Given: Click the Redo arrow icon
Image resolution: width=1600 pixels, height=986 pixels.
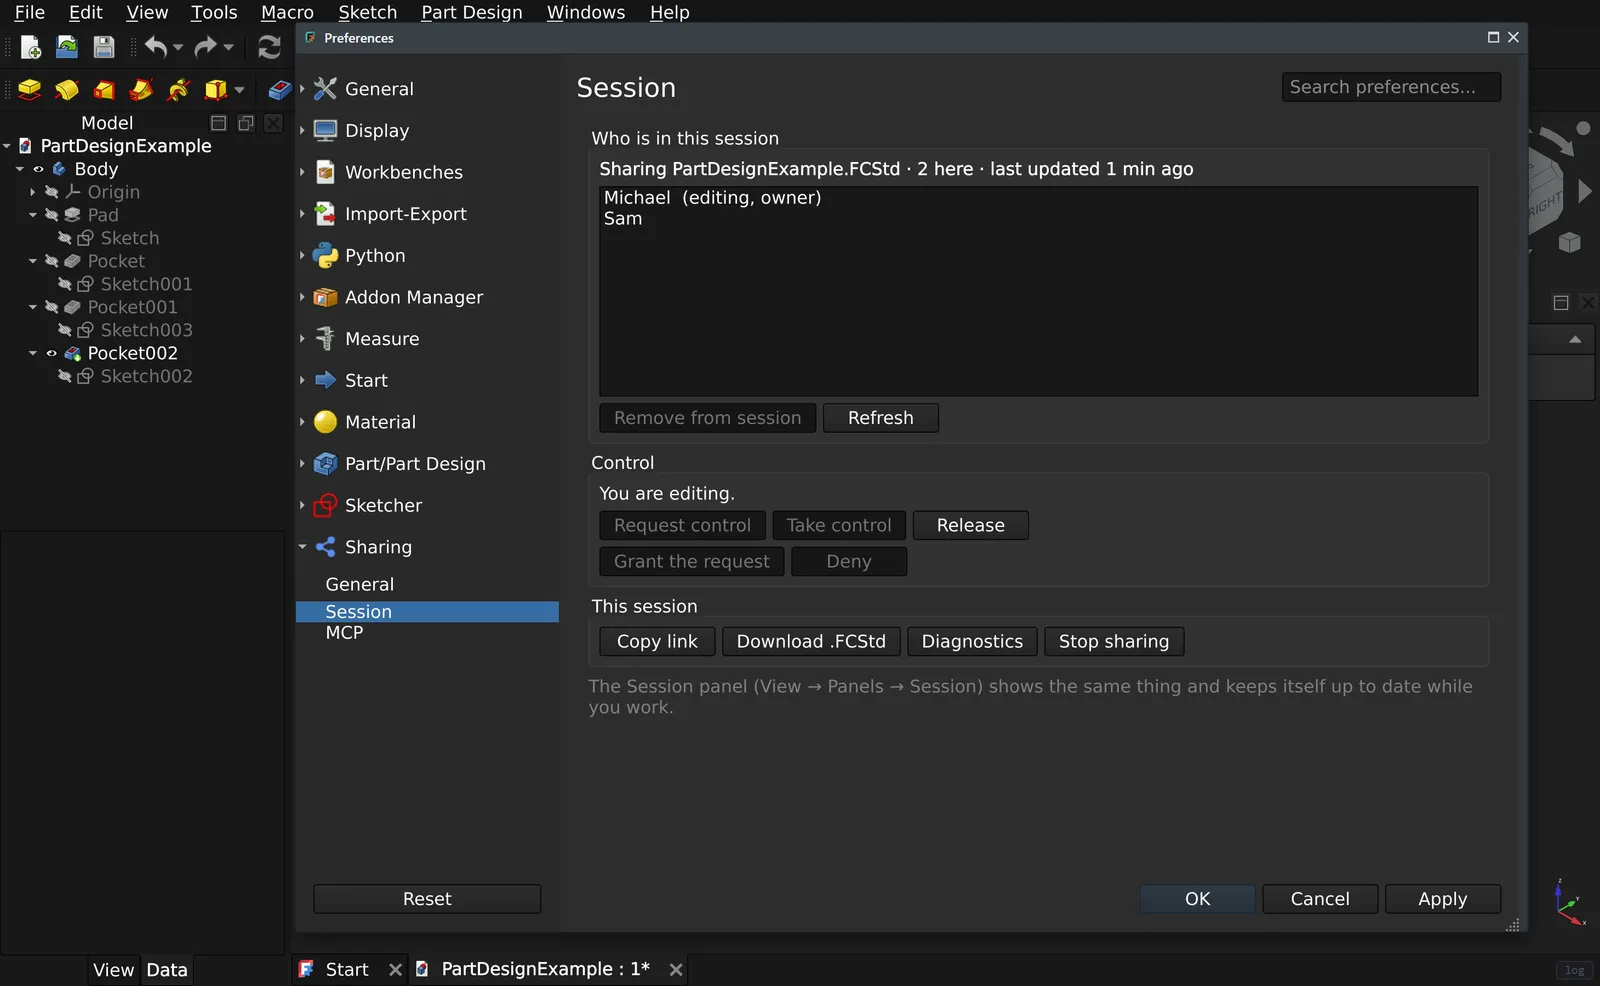Looking at the screenshot, I should point(205,47).
